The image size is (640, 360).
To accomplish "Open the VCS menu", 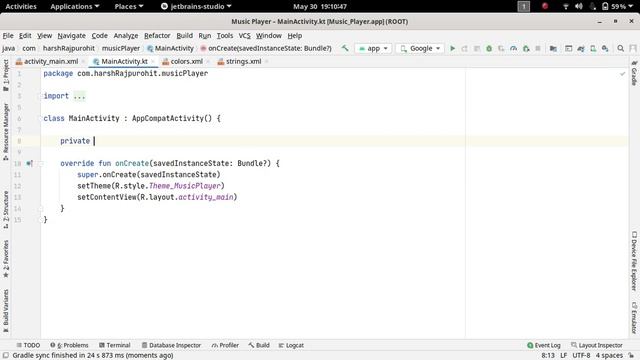I will tap(244, 36).
